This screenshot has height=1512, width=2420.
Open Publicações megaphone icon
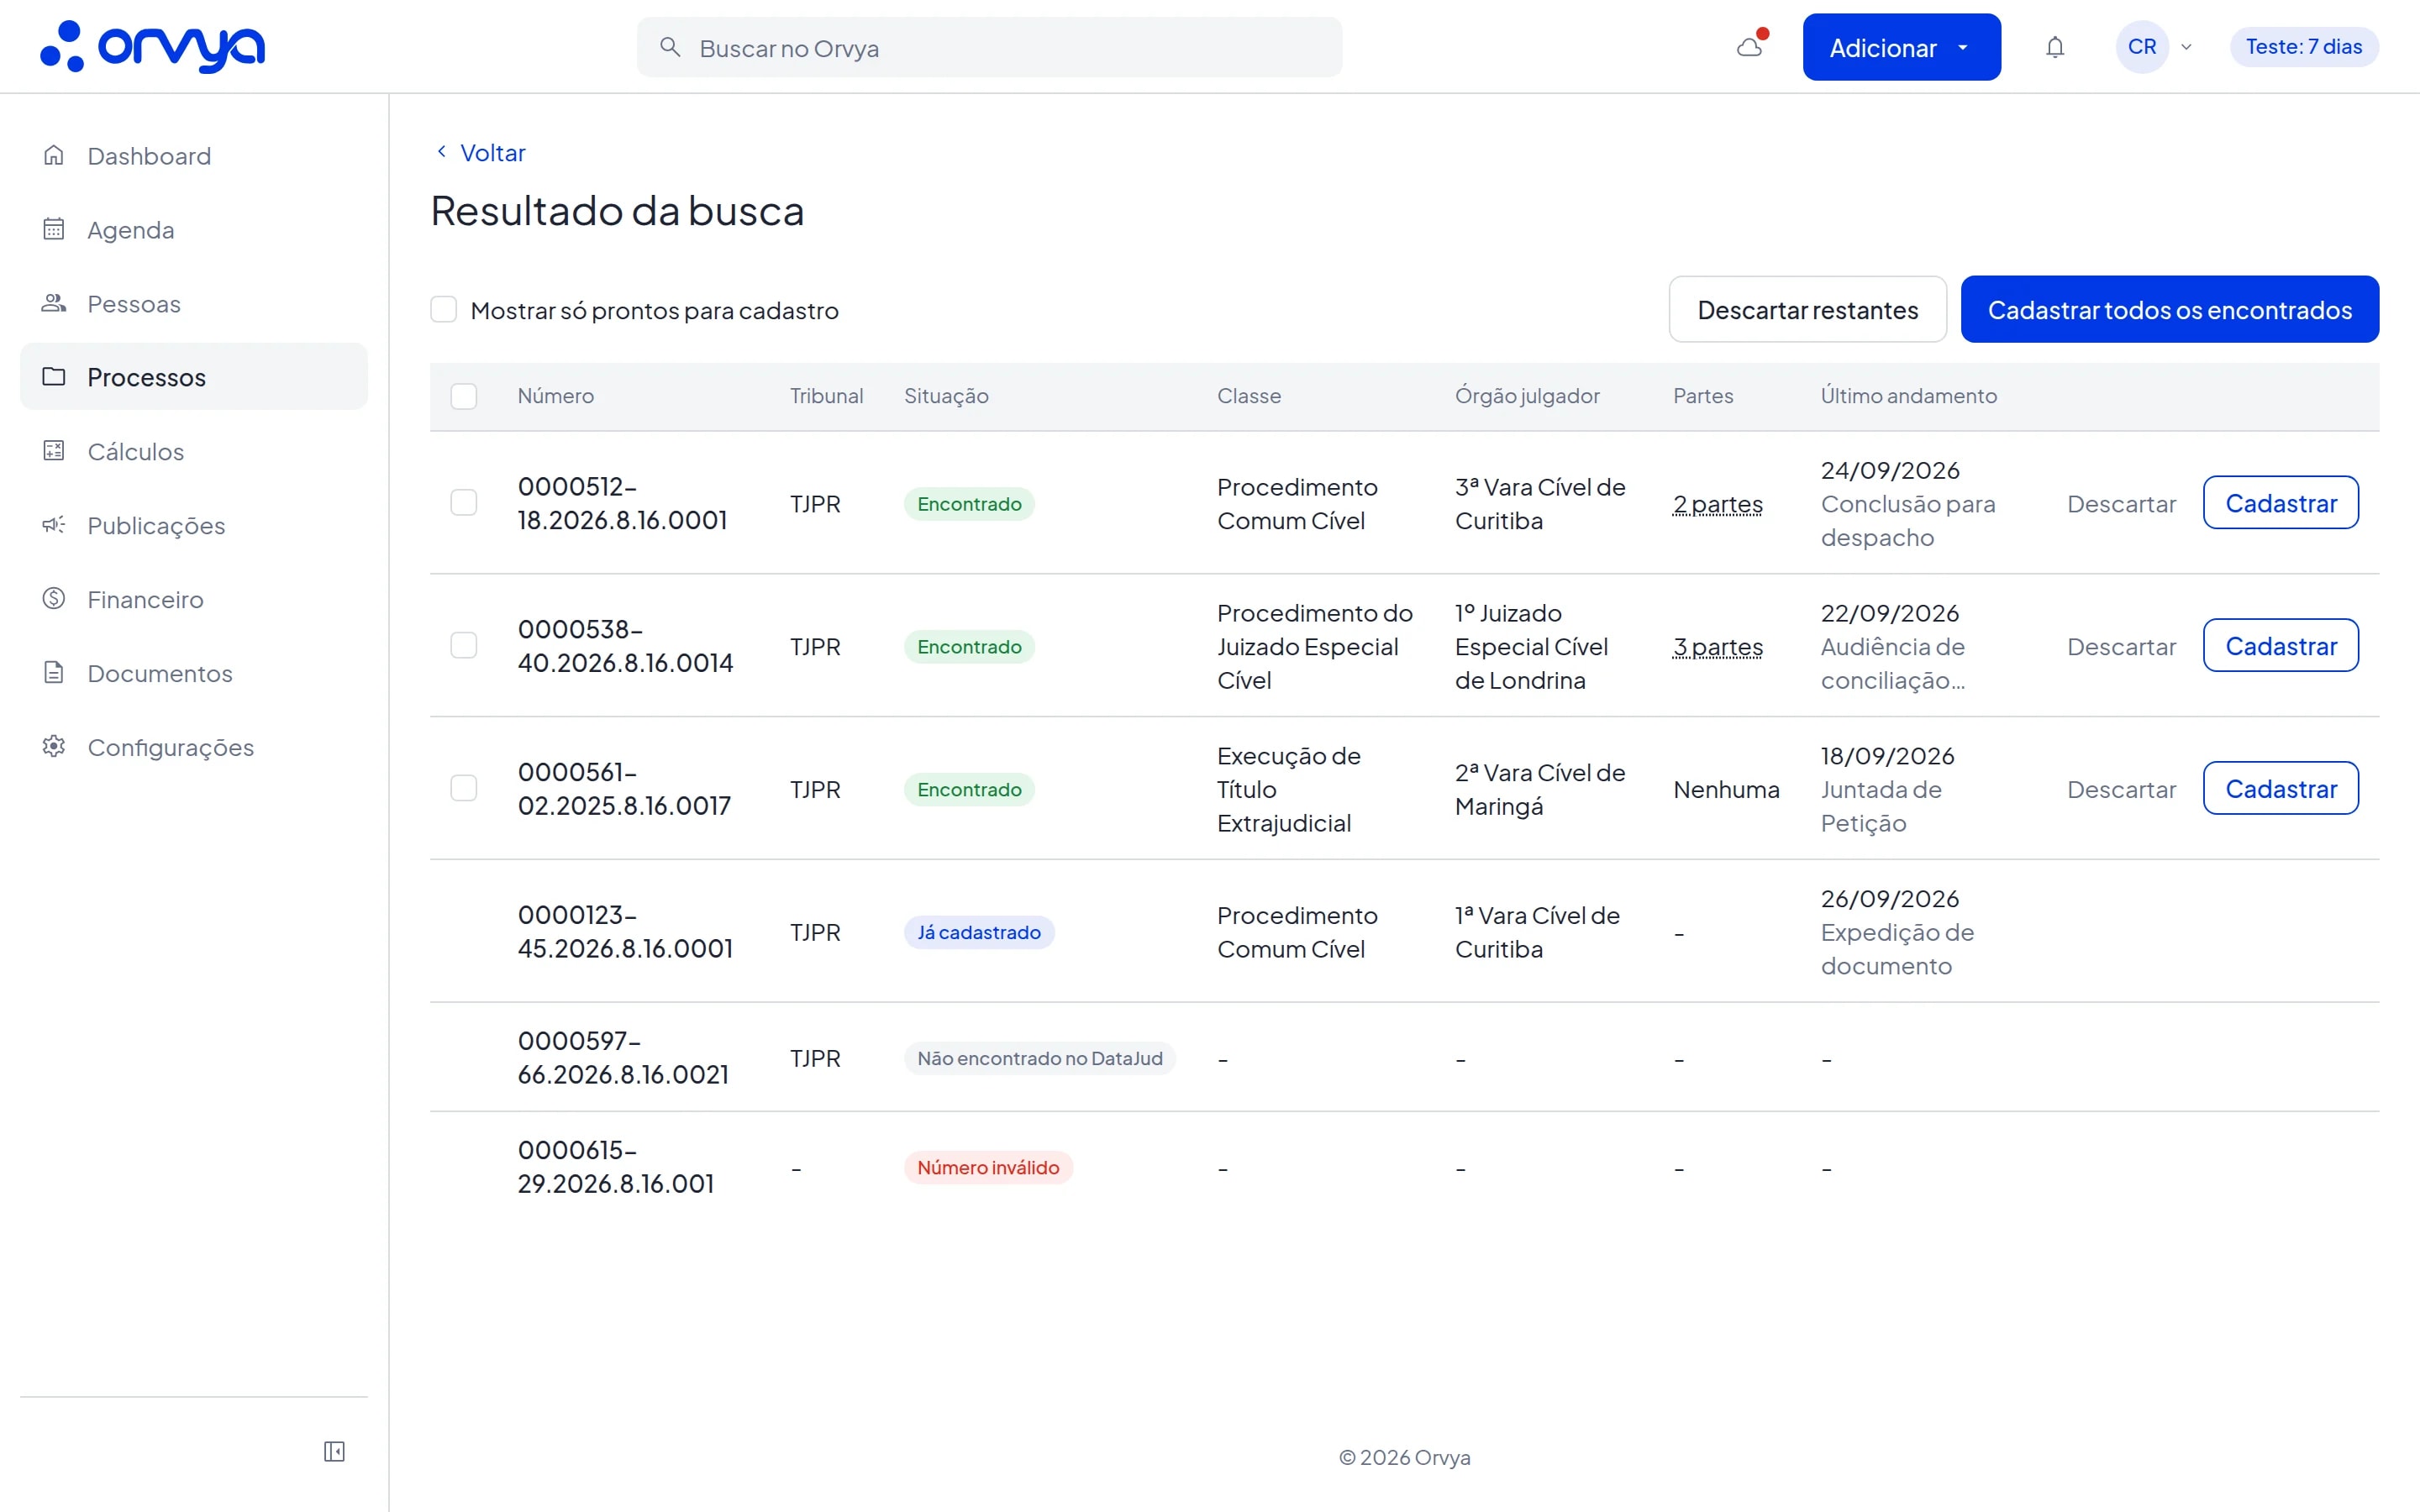pyautogui.click(x=54, y=525)
